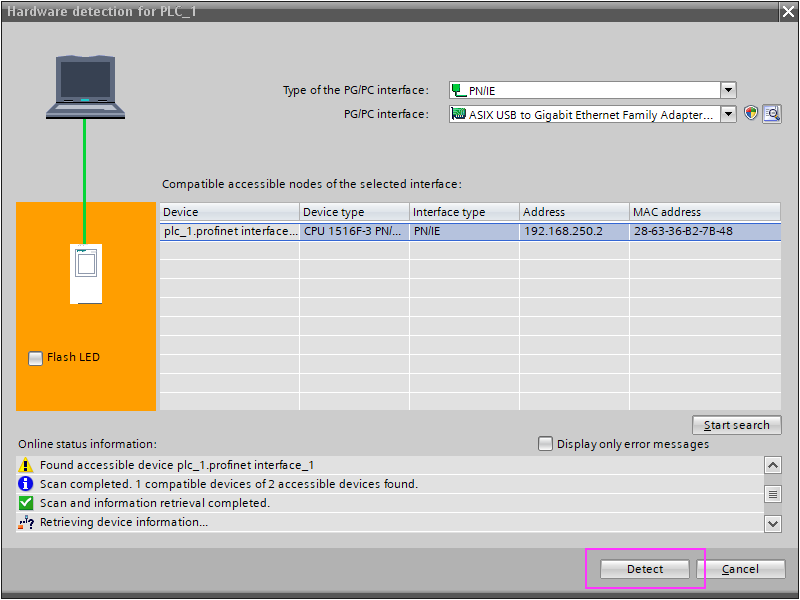Enable the Flash LED checkbox
Image resolution: width=800 pixels, height=600 pixels.
35,358
